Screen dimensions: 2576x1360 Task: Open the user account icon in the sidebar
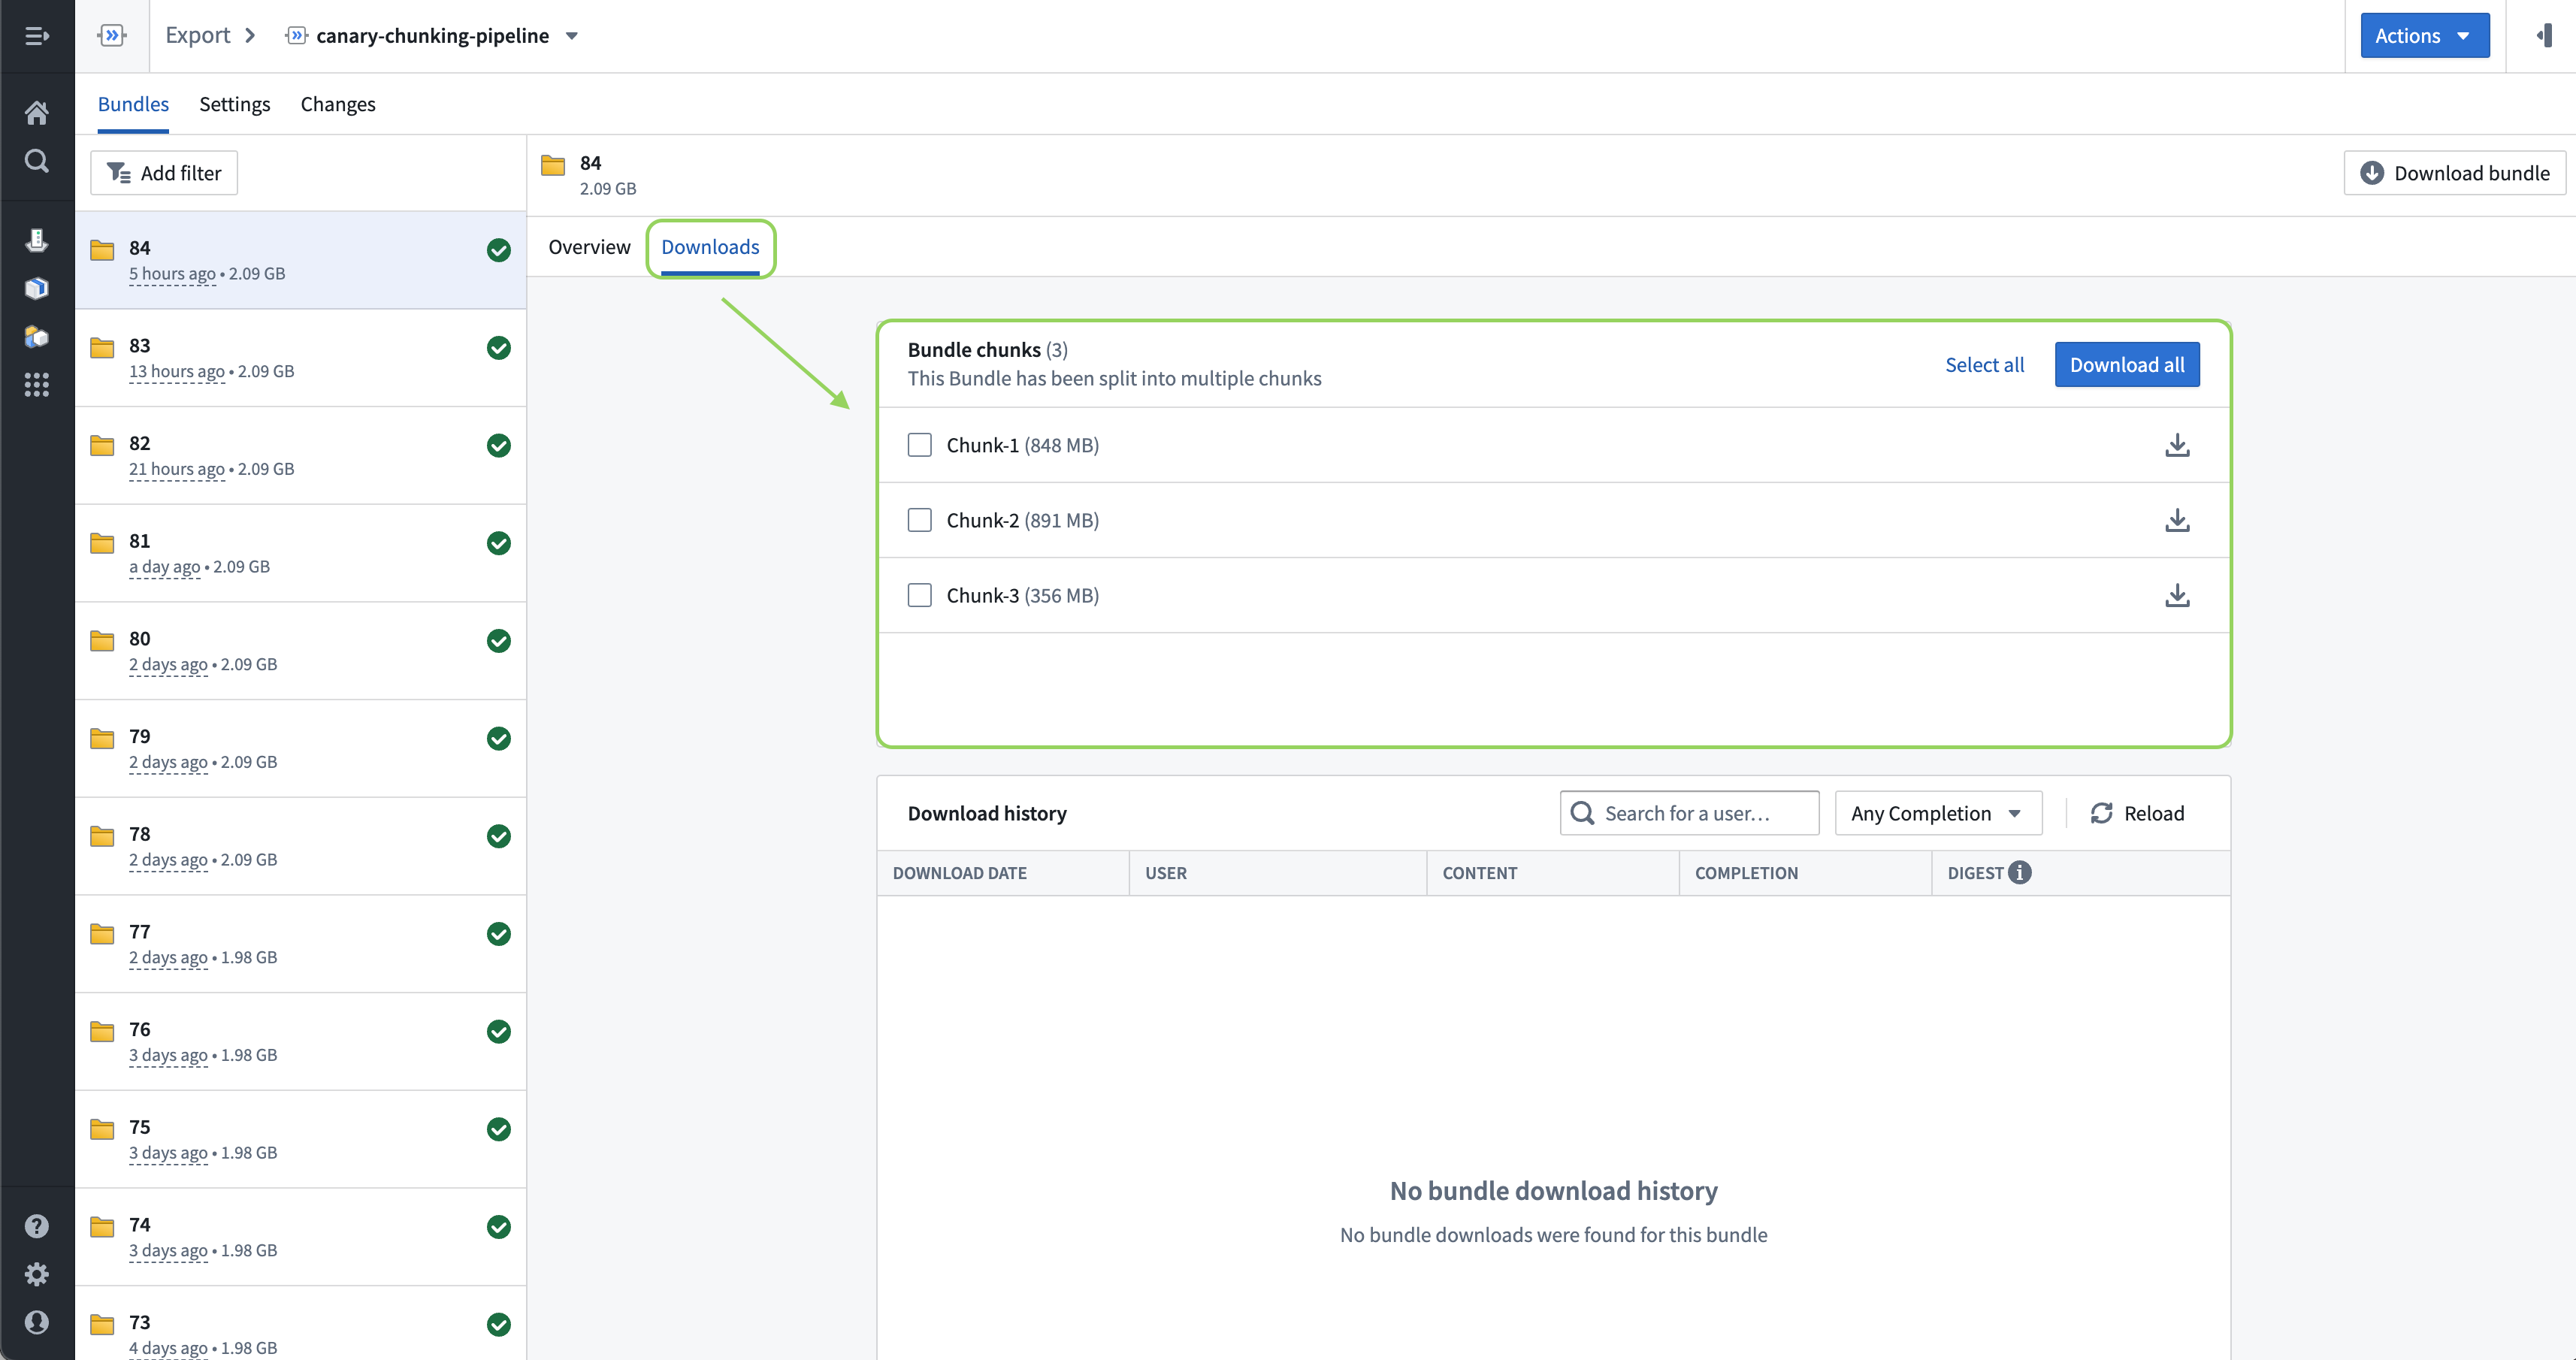pyautogui.click(x=37, y=1322)
